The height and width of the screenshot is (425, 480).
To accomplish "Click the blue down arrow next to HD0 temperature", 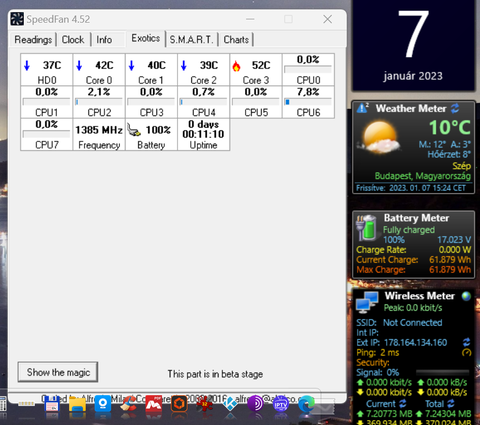I will (27, 65).
